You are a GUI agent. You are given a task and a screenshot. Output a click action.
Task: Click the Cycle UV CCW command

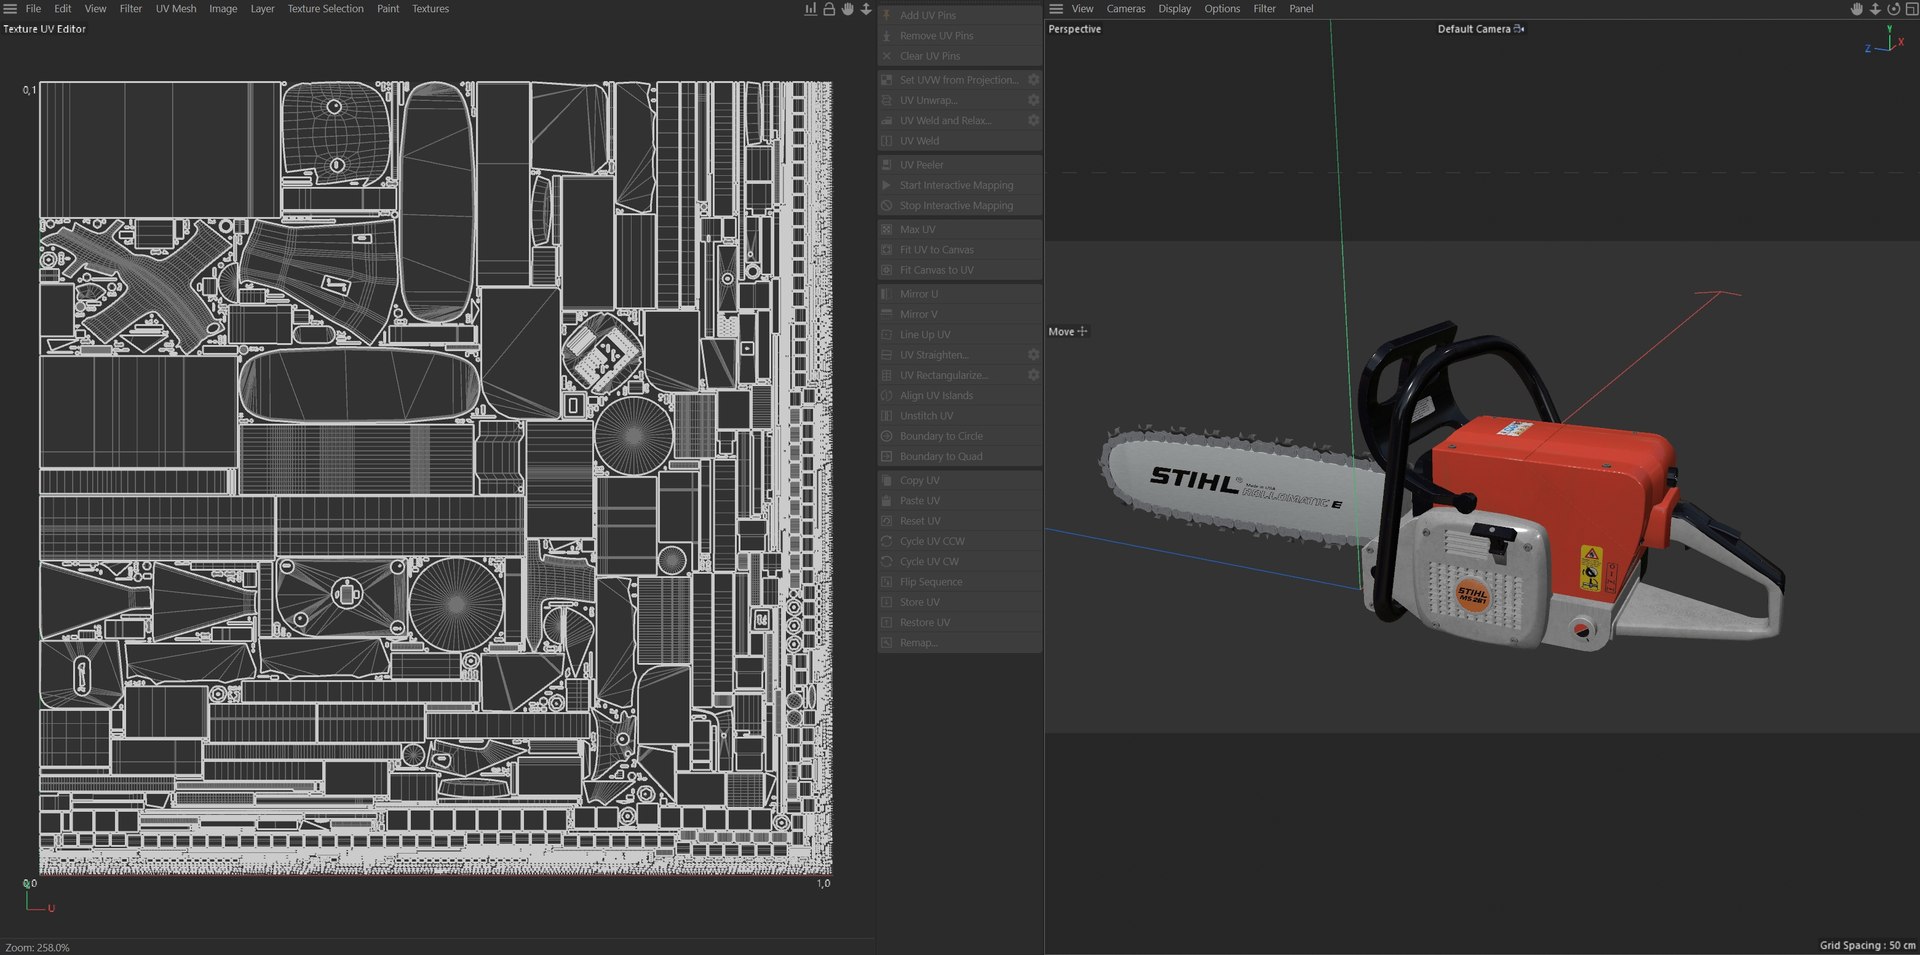tap(960, 541)
